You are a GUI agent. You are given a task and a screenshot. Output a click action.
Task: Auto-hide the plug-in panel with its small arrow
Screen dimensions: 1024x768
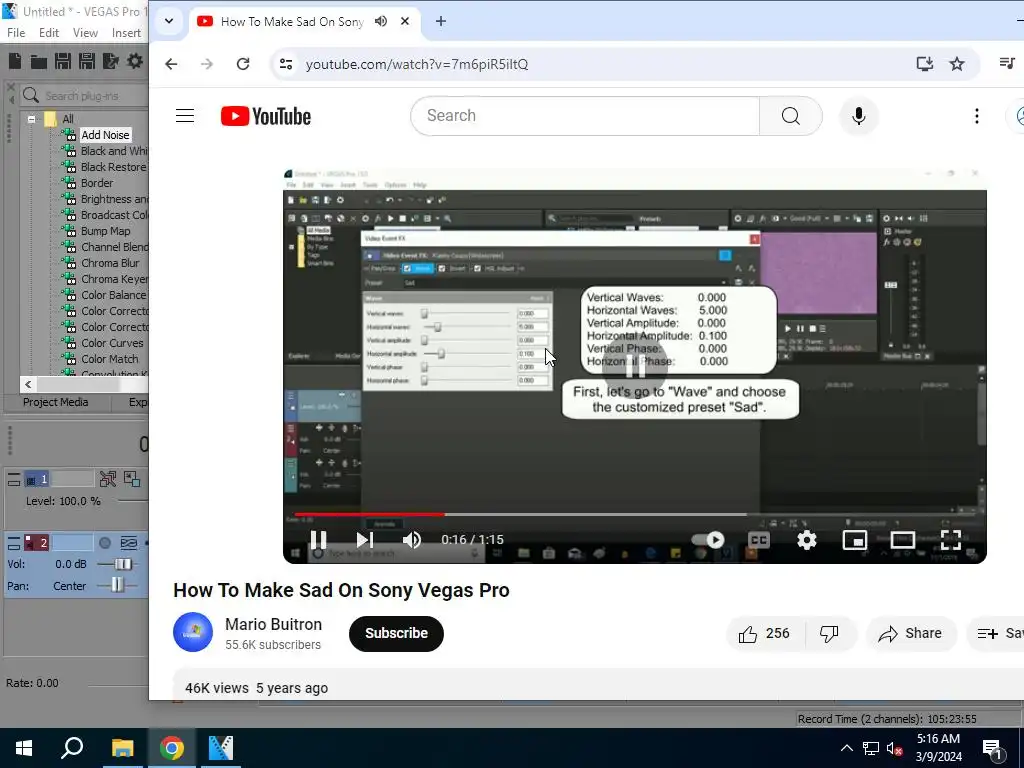pos(11,100)
